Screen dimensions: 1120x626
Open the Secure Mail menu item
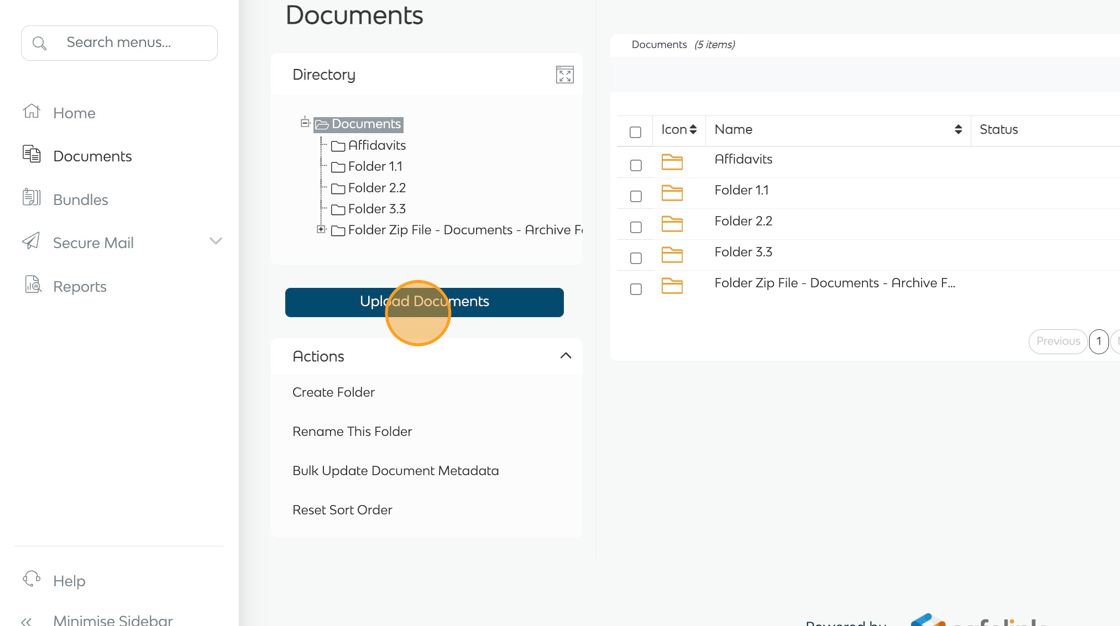[x=94, y=243]
